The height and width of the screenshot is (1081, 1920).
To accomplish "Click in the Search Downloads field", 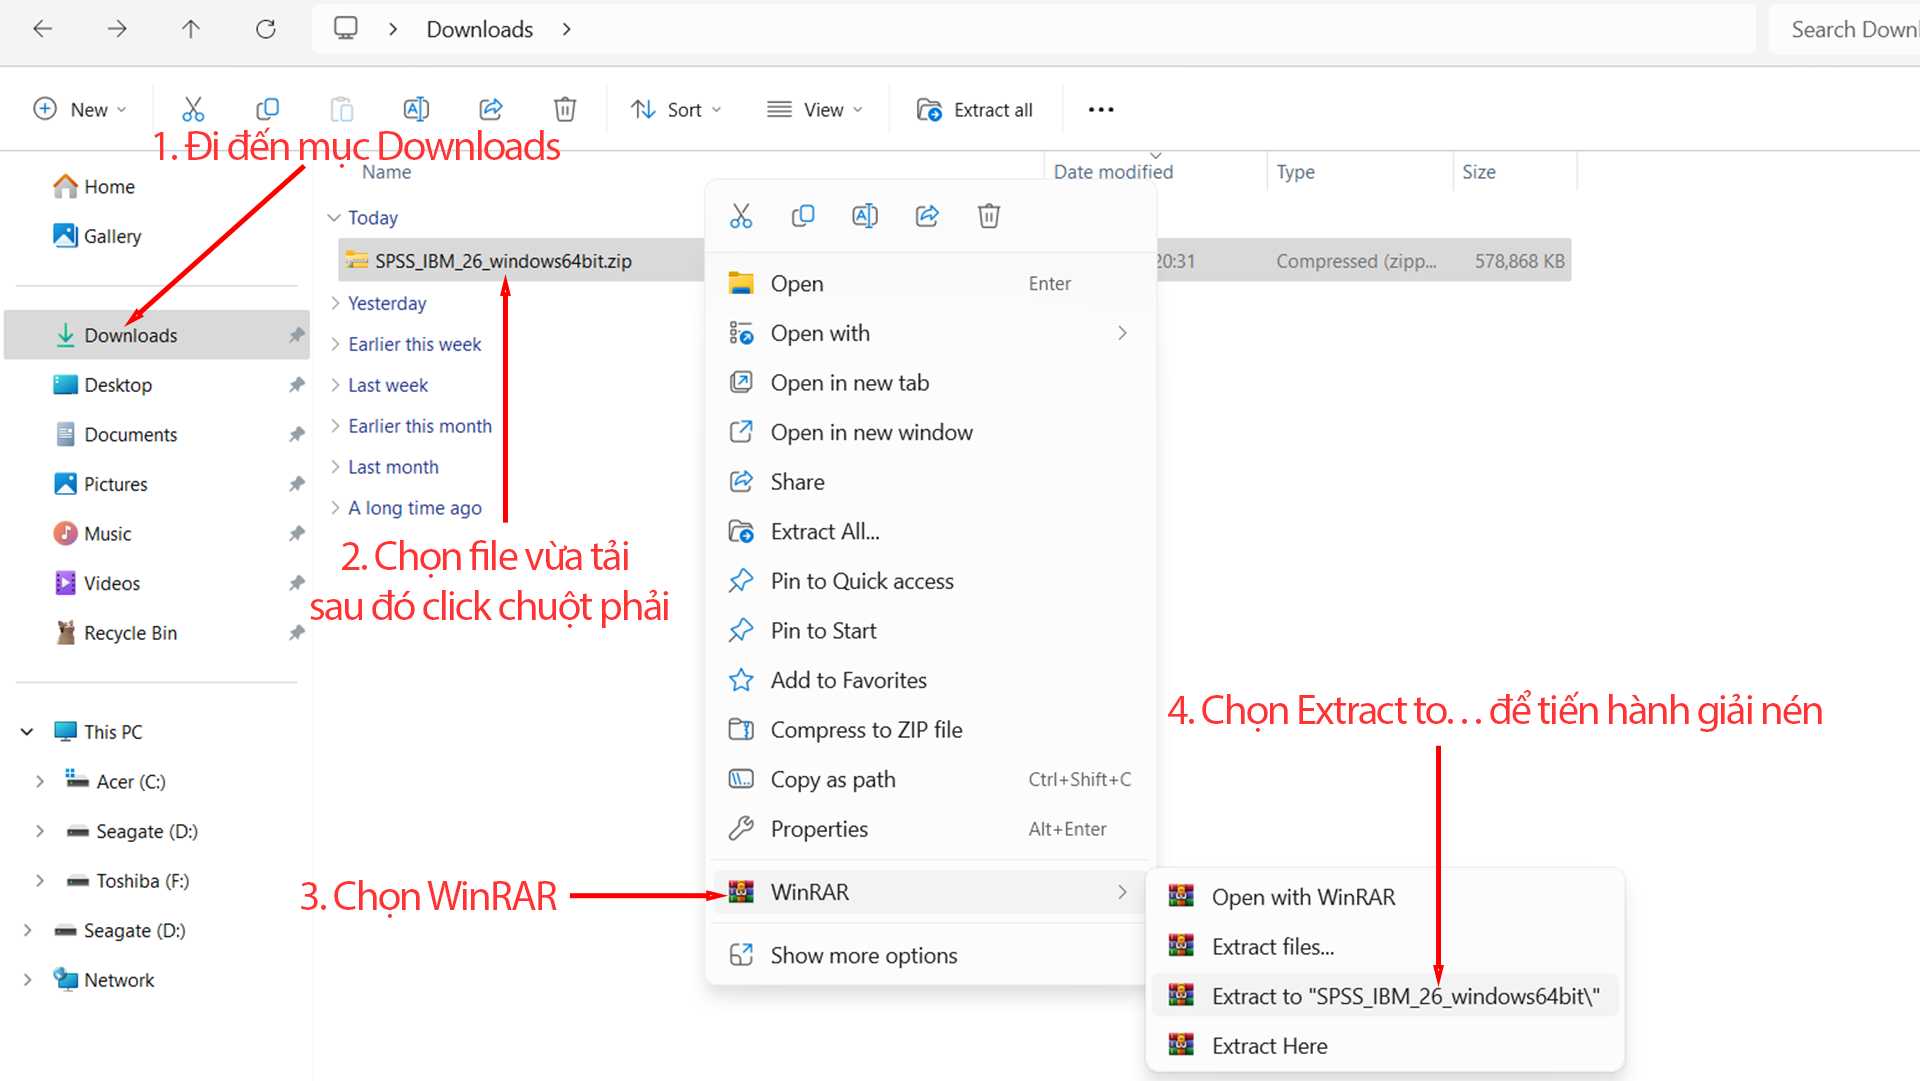I will click(1846, 29).
